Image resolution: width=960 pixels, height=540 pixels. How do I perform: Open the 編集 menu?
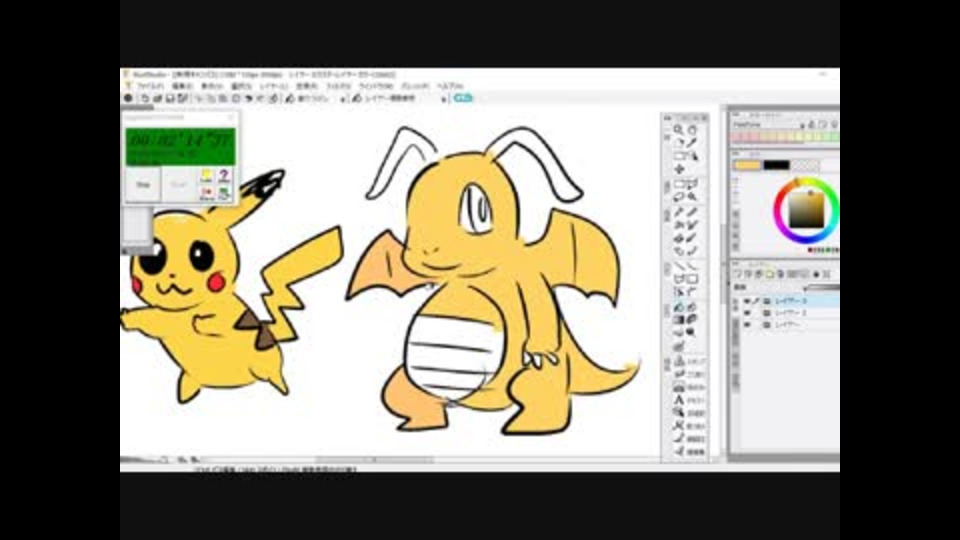(182, 86)
